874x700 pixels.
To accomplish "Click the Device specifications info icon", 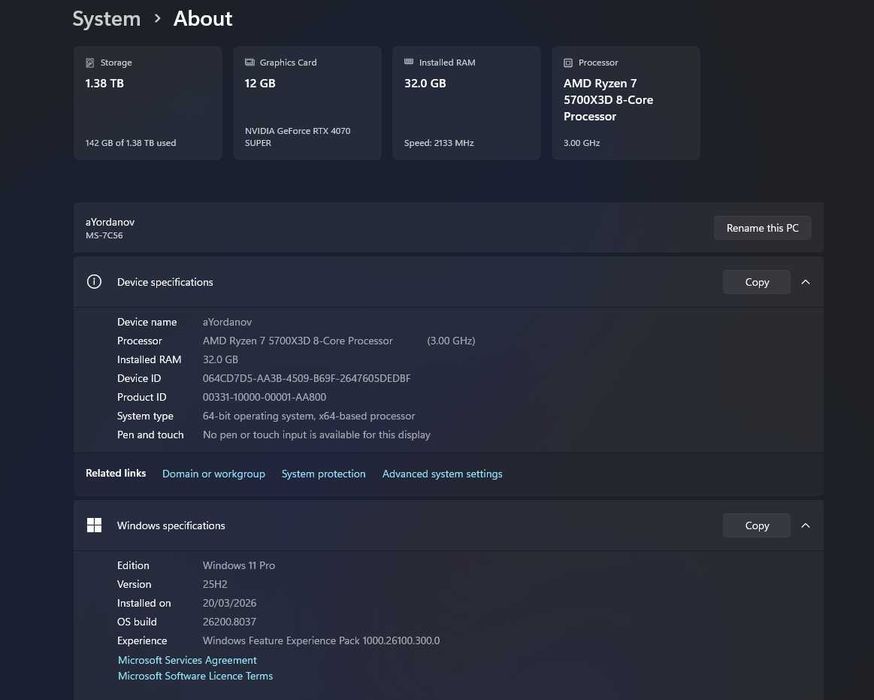I will pos(94,282).
